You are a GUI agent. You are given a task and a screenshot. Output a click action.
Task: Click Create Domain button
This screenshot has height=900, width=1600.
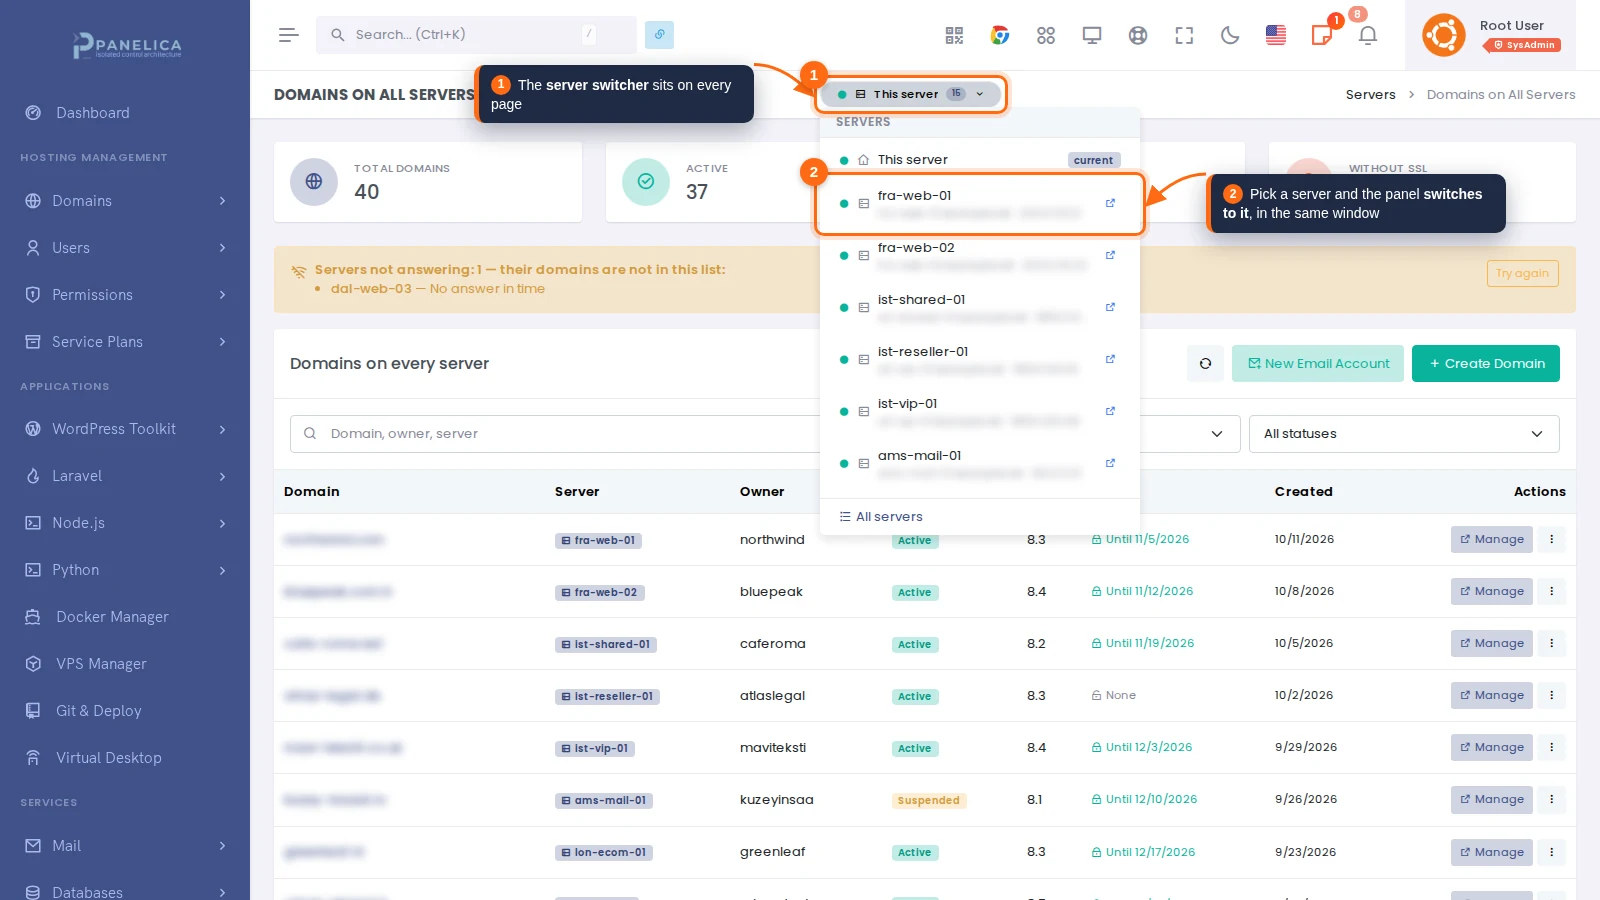point(1486,363)
